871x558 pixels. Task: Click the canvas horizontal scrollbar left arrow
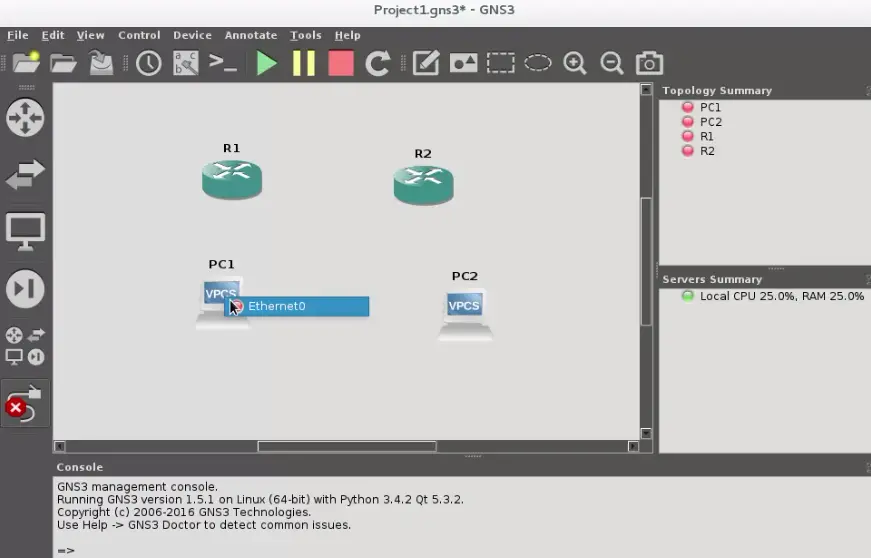pyautogui.click(x=59, y=446)
